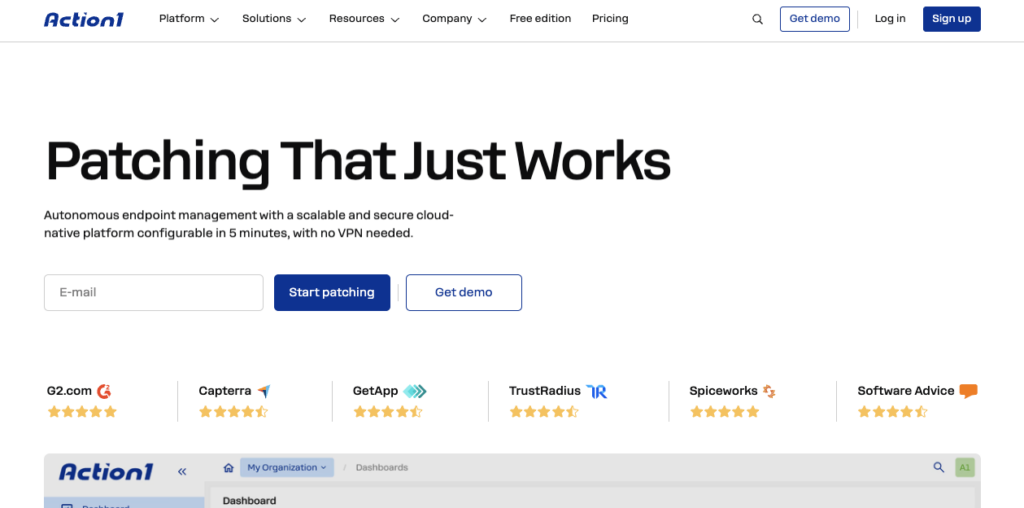The width and height of the screenshot is (1024, 508).
Task: Open the My Organization dropdown
Action: point(287,468)
